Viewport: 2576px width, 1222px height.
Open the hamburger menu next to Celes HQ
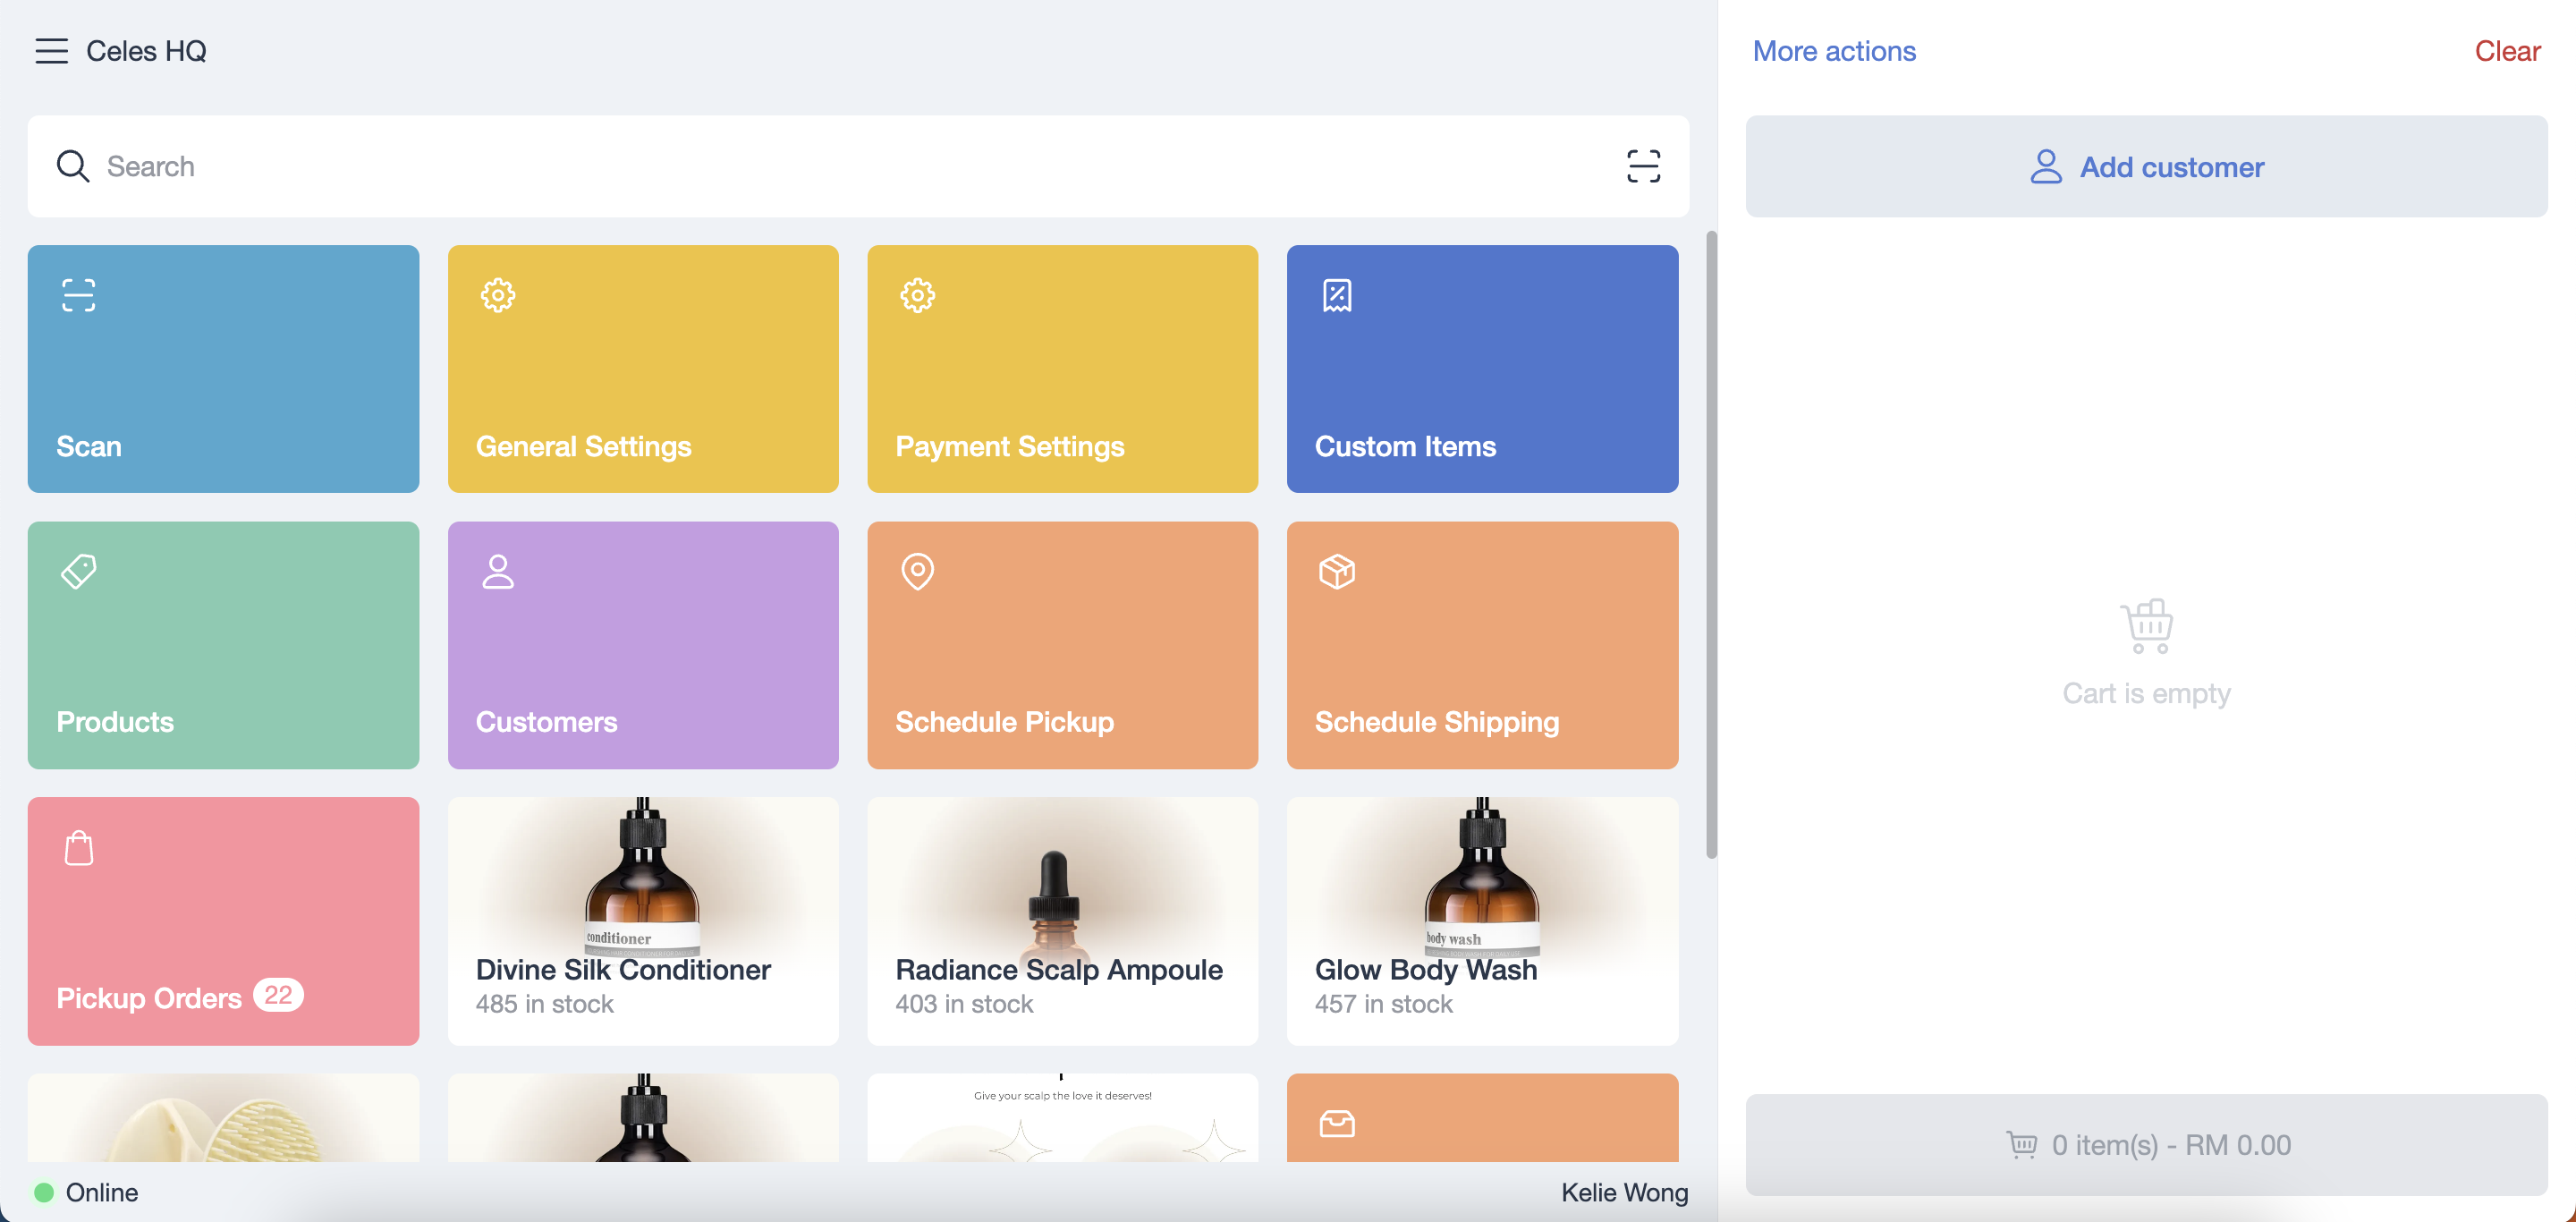[x=51, y=51]
